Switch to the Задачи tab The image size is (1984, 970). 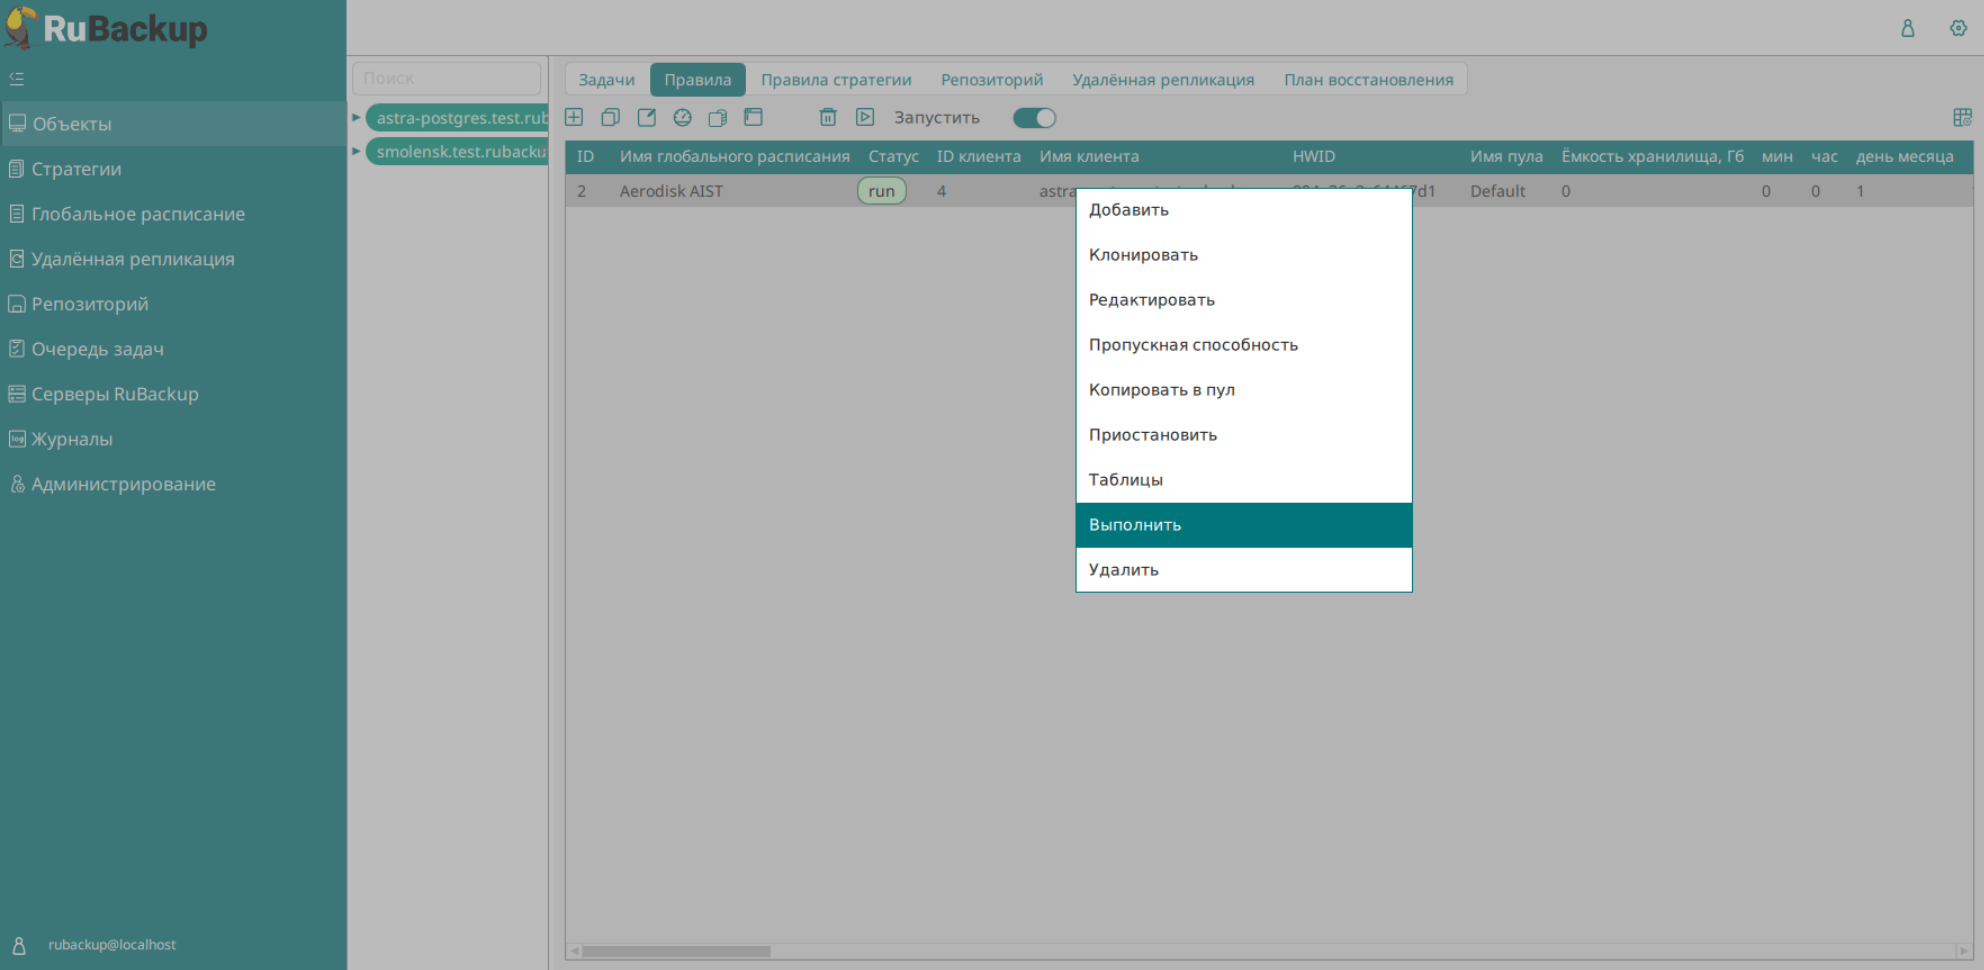(606, 80)
